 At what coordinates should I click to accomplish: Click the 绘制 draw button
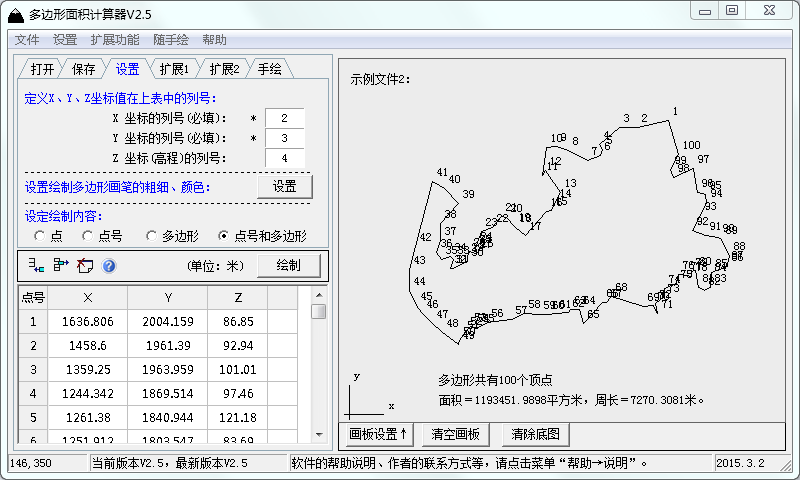pyautogui.click(x=288, y=266)
